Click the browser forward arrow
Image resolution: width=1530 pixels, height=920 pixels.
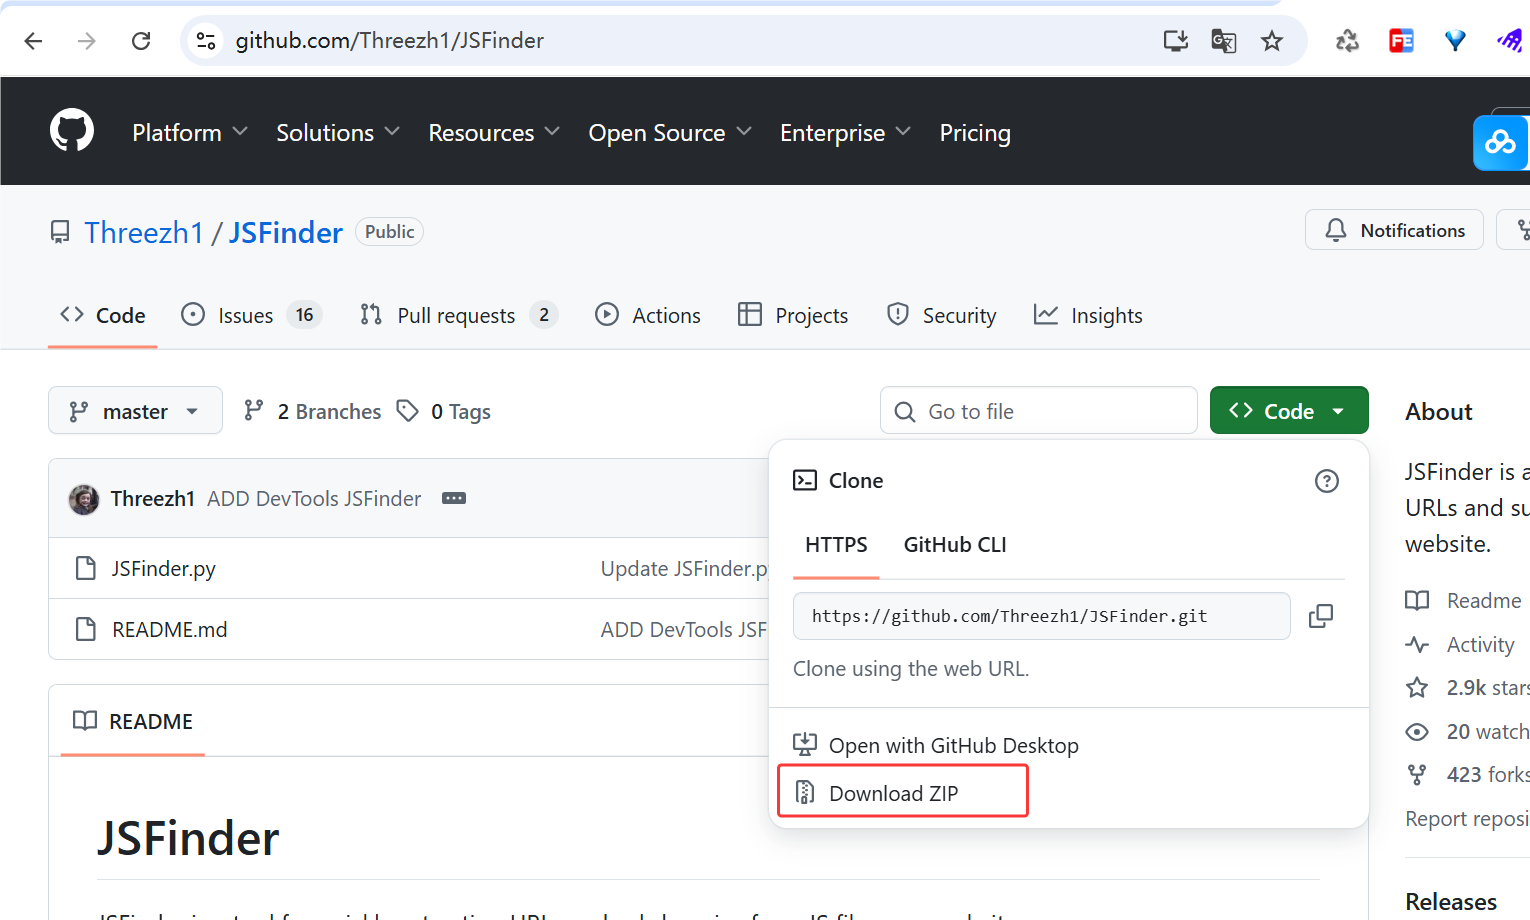point(87,41)
